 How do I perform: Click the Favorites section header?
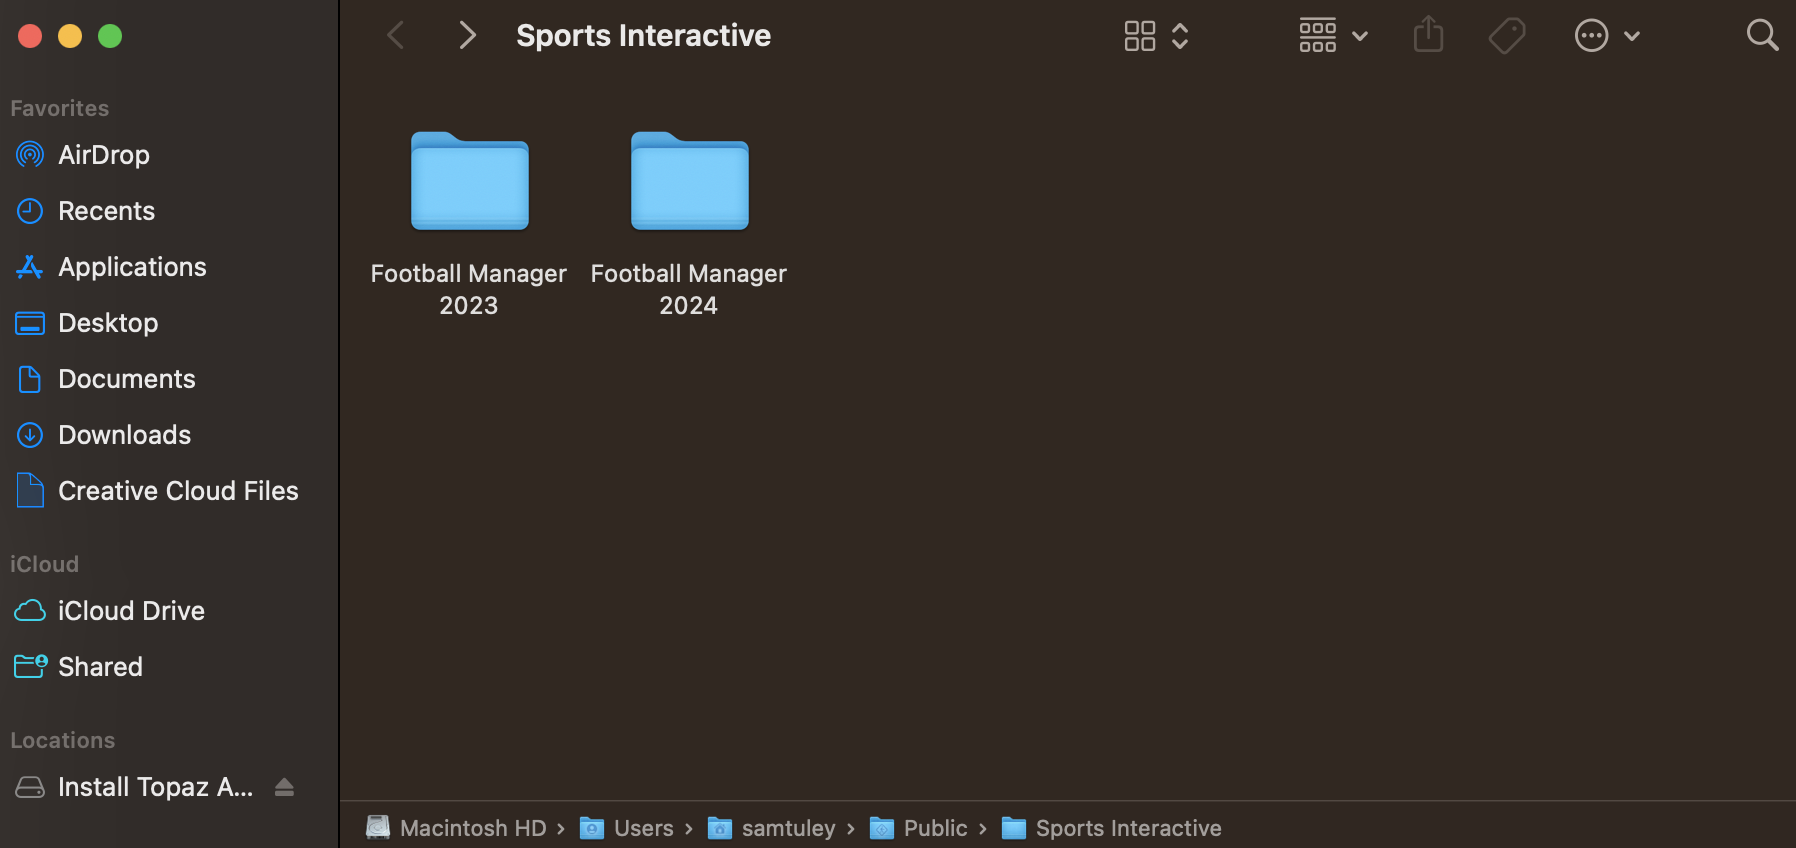60,108
